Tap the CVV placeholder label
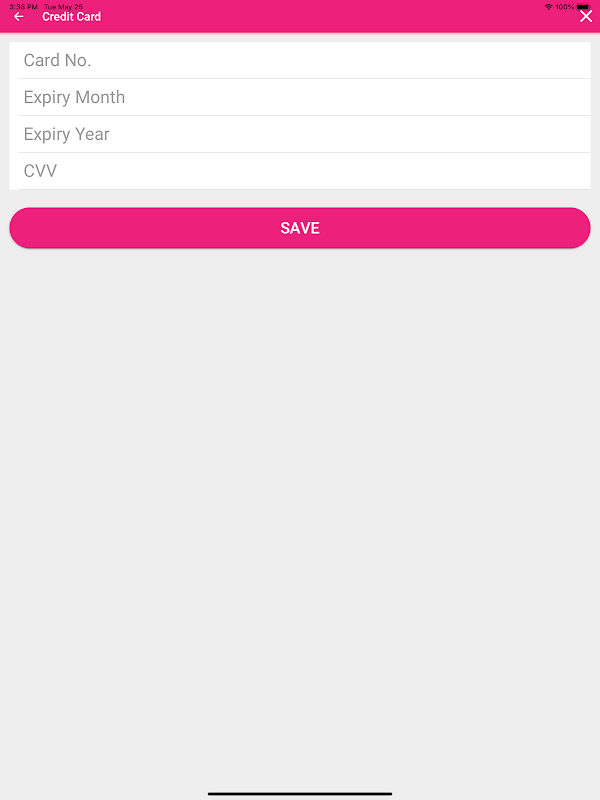Image resolution: width=600 pixels, height=800 pixels. [x=40, y=171]
